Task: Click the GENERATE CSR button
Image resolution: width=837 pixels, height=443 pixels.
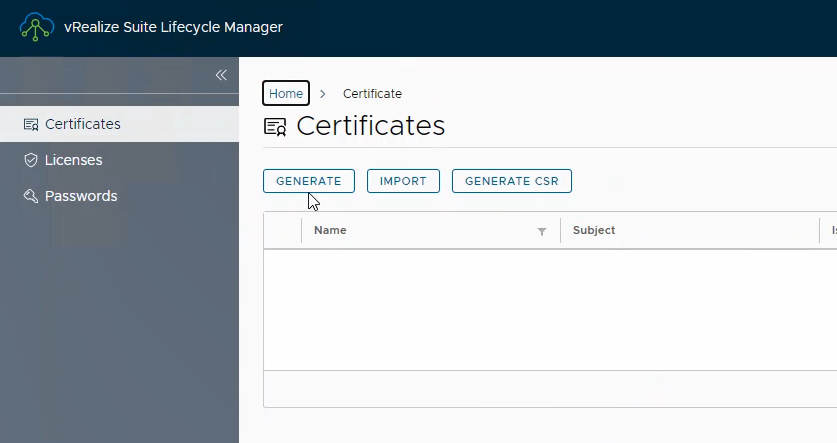Action: (511, 181)
